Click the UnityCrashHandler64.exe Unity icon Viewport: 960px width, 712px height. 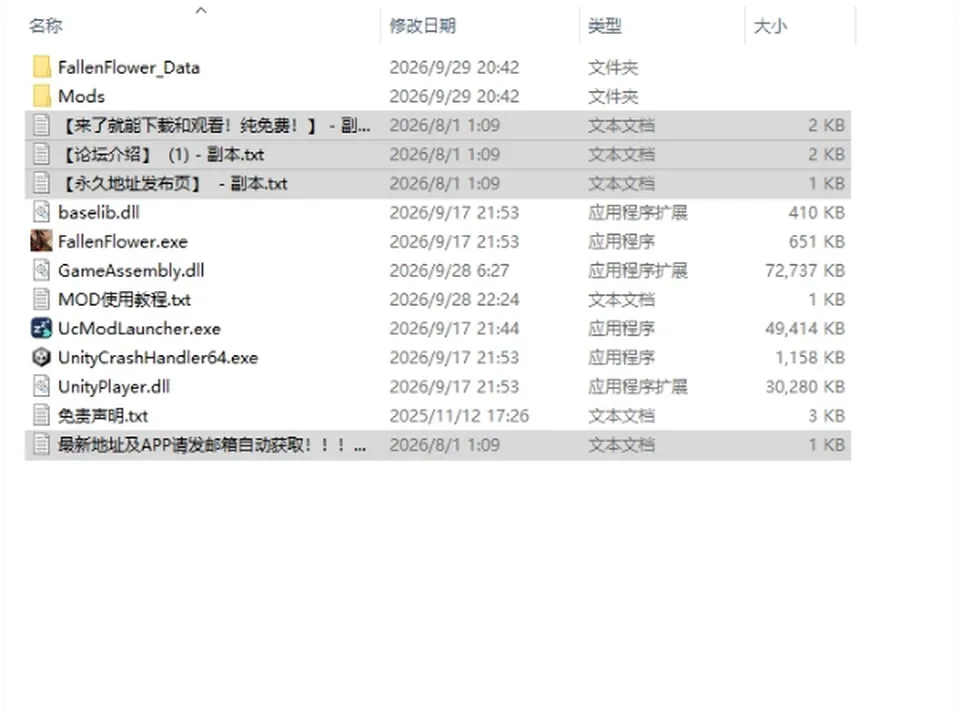click(x=42, y=358)
